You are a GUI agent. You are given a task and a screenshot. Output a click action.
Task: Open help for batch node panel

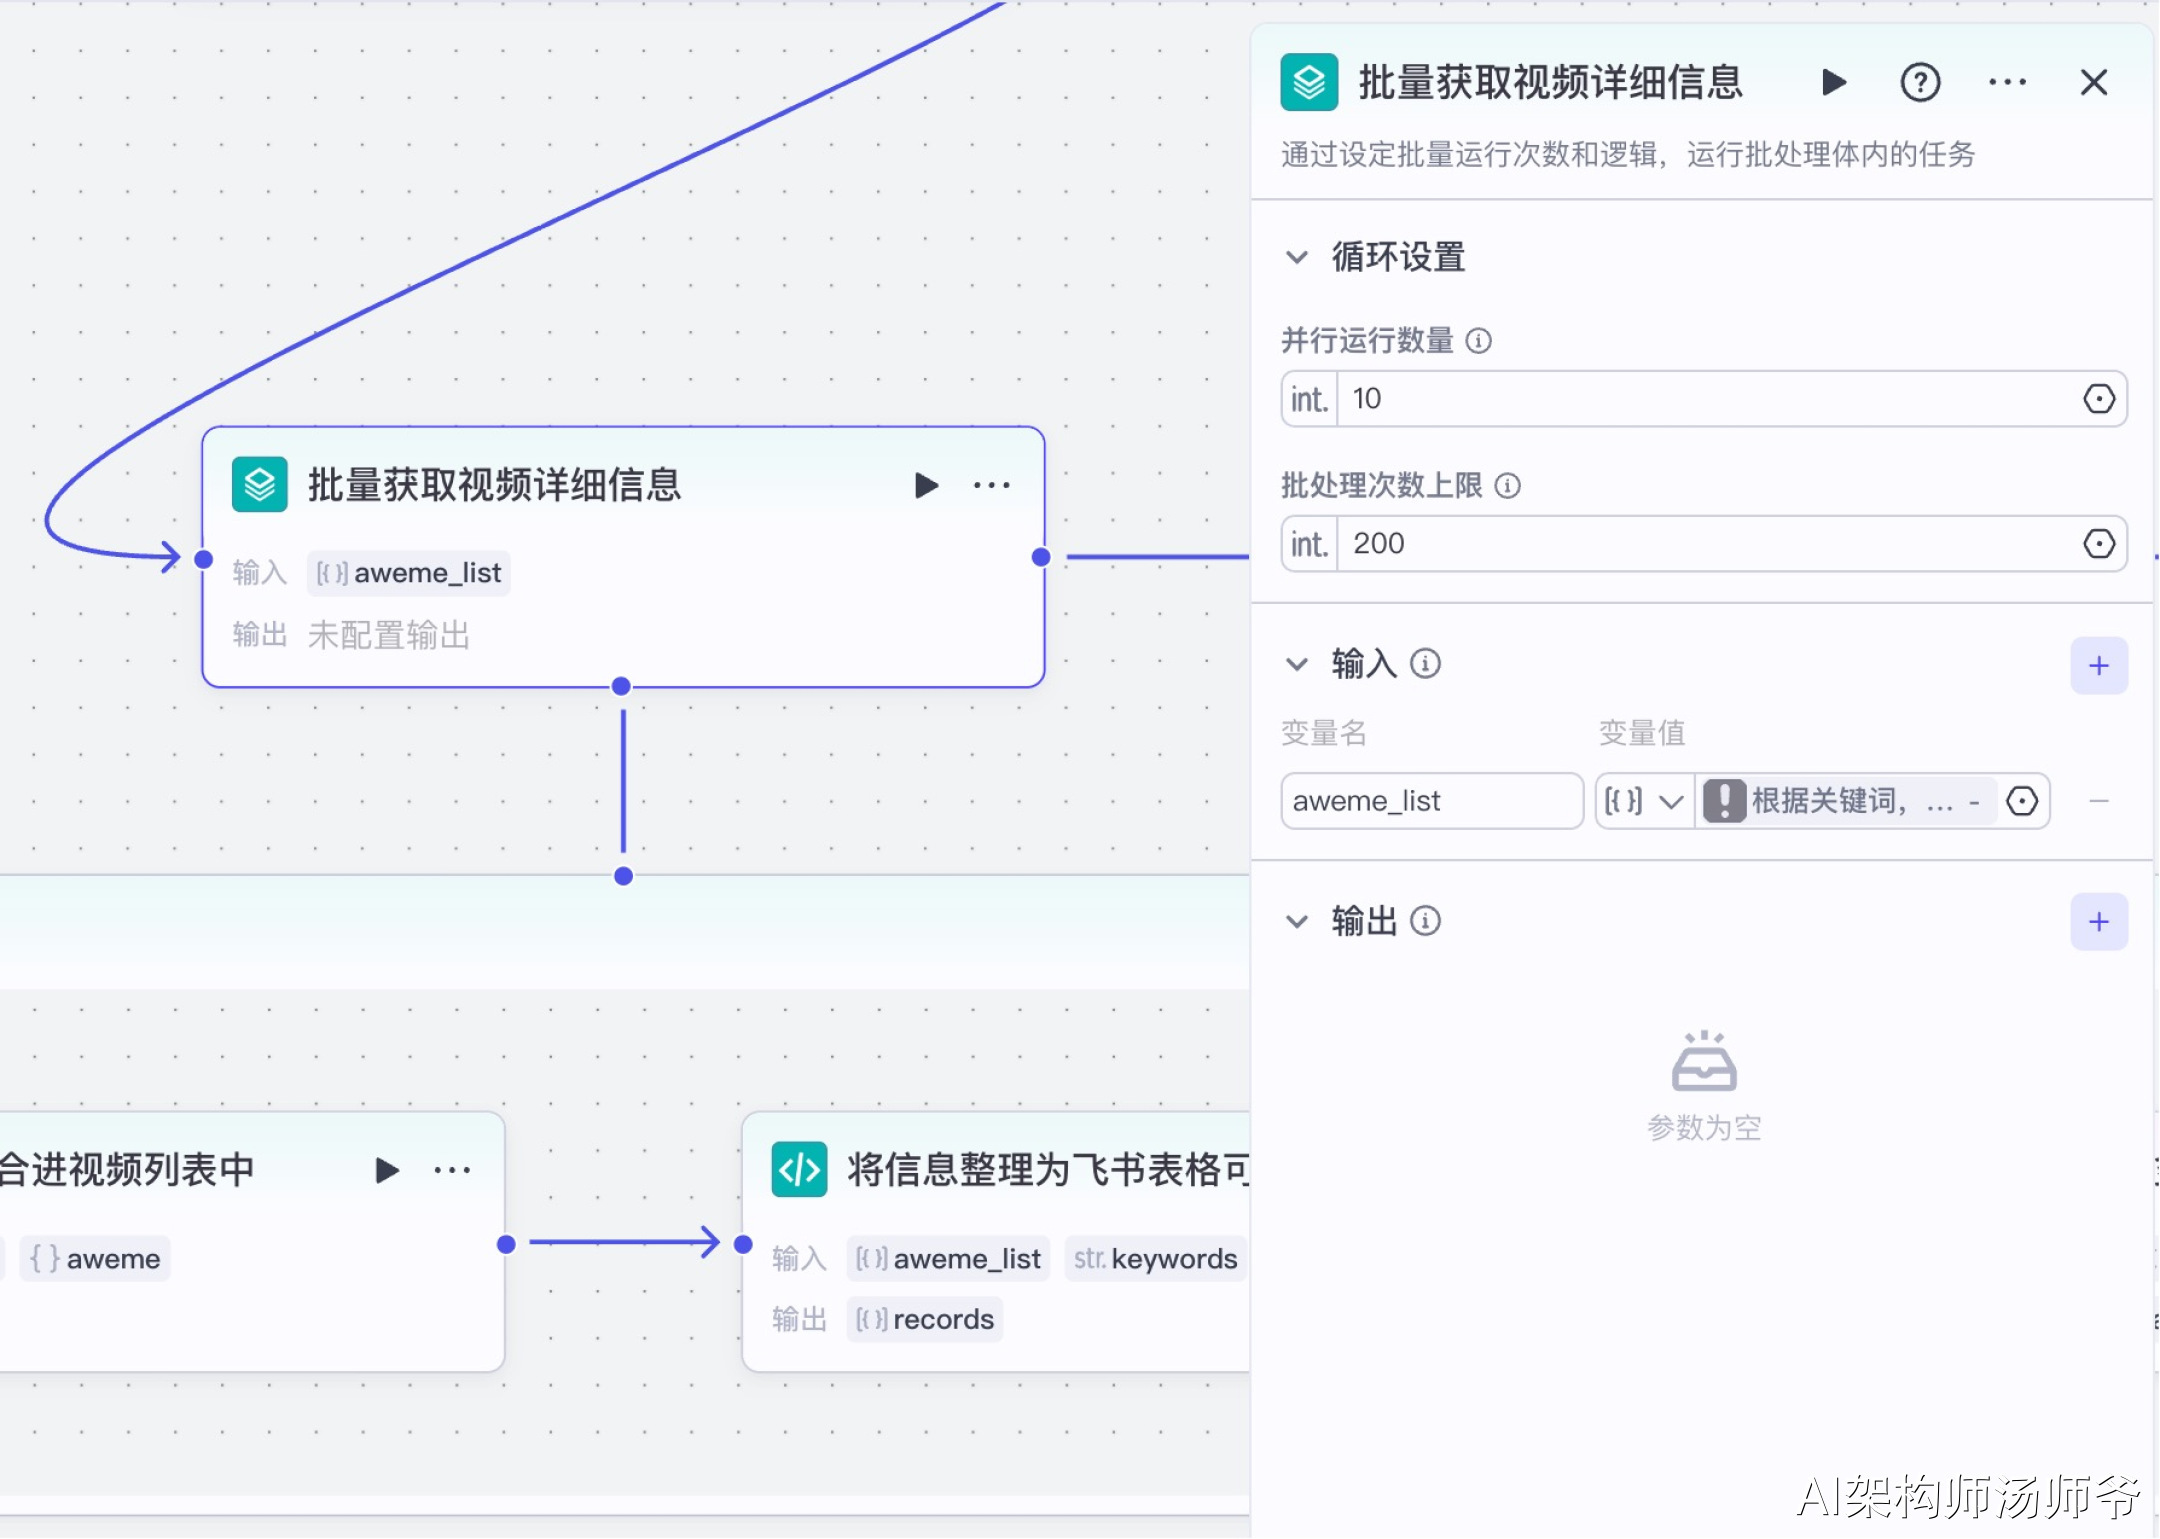(1919, 82)
